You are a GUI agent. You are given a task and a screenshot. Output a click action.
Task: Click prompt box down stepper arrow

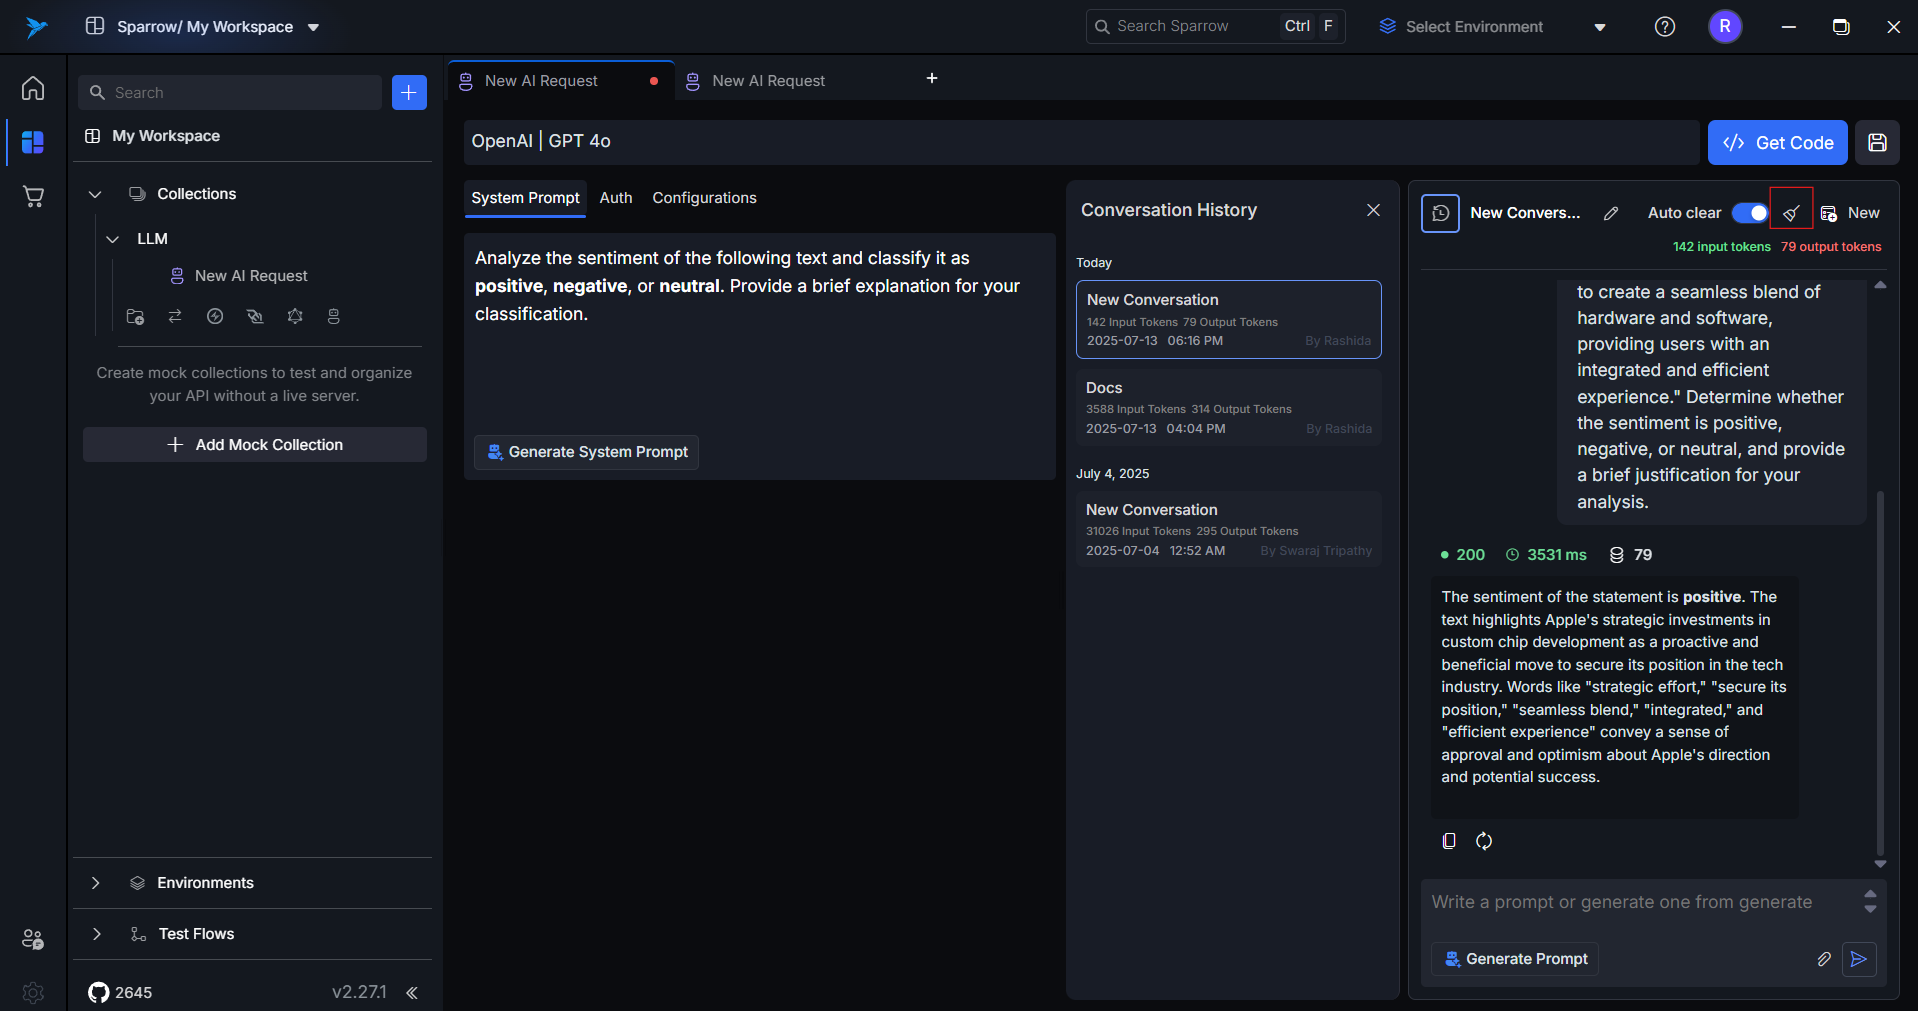[1870, 909]
